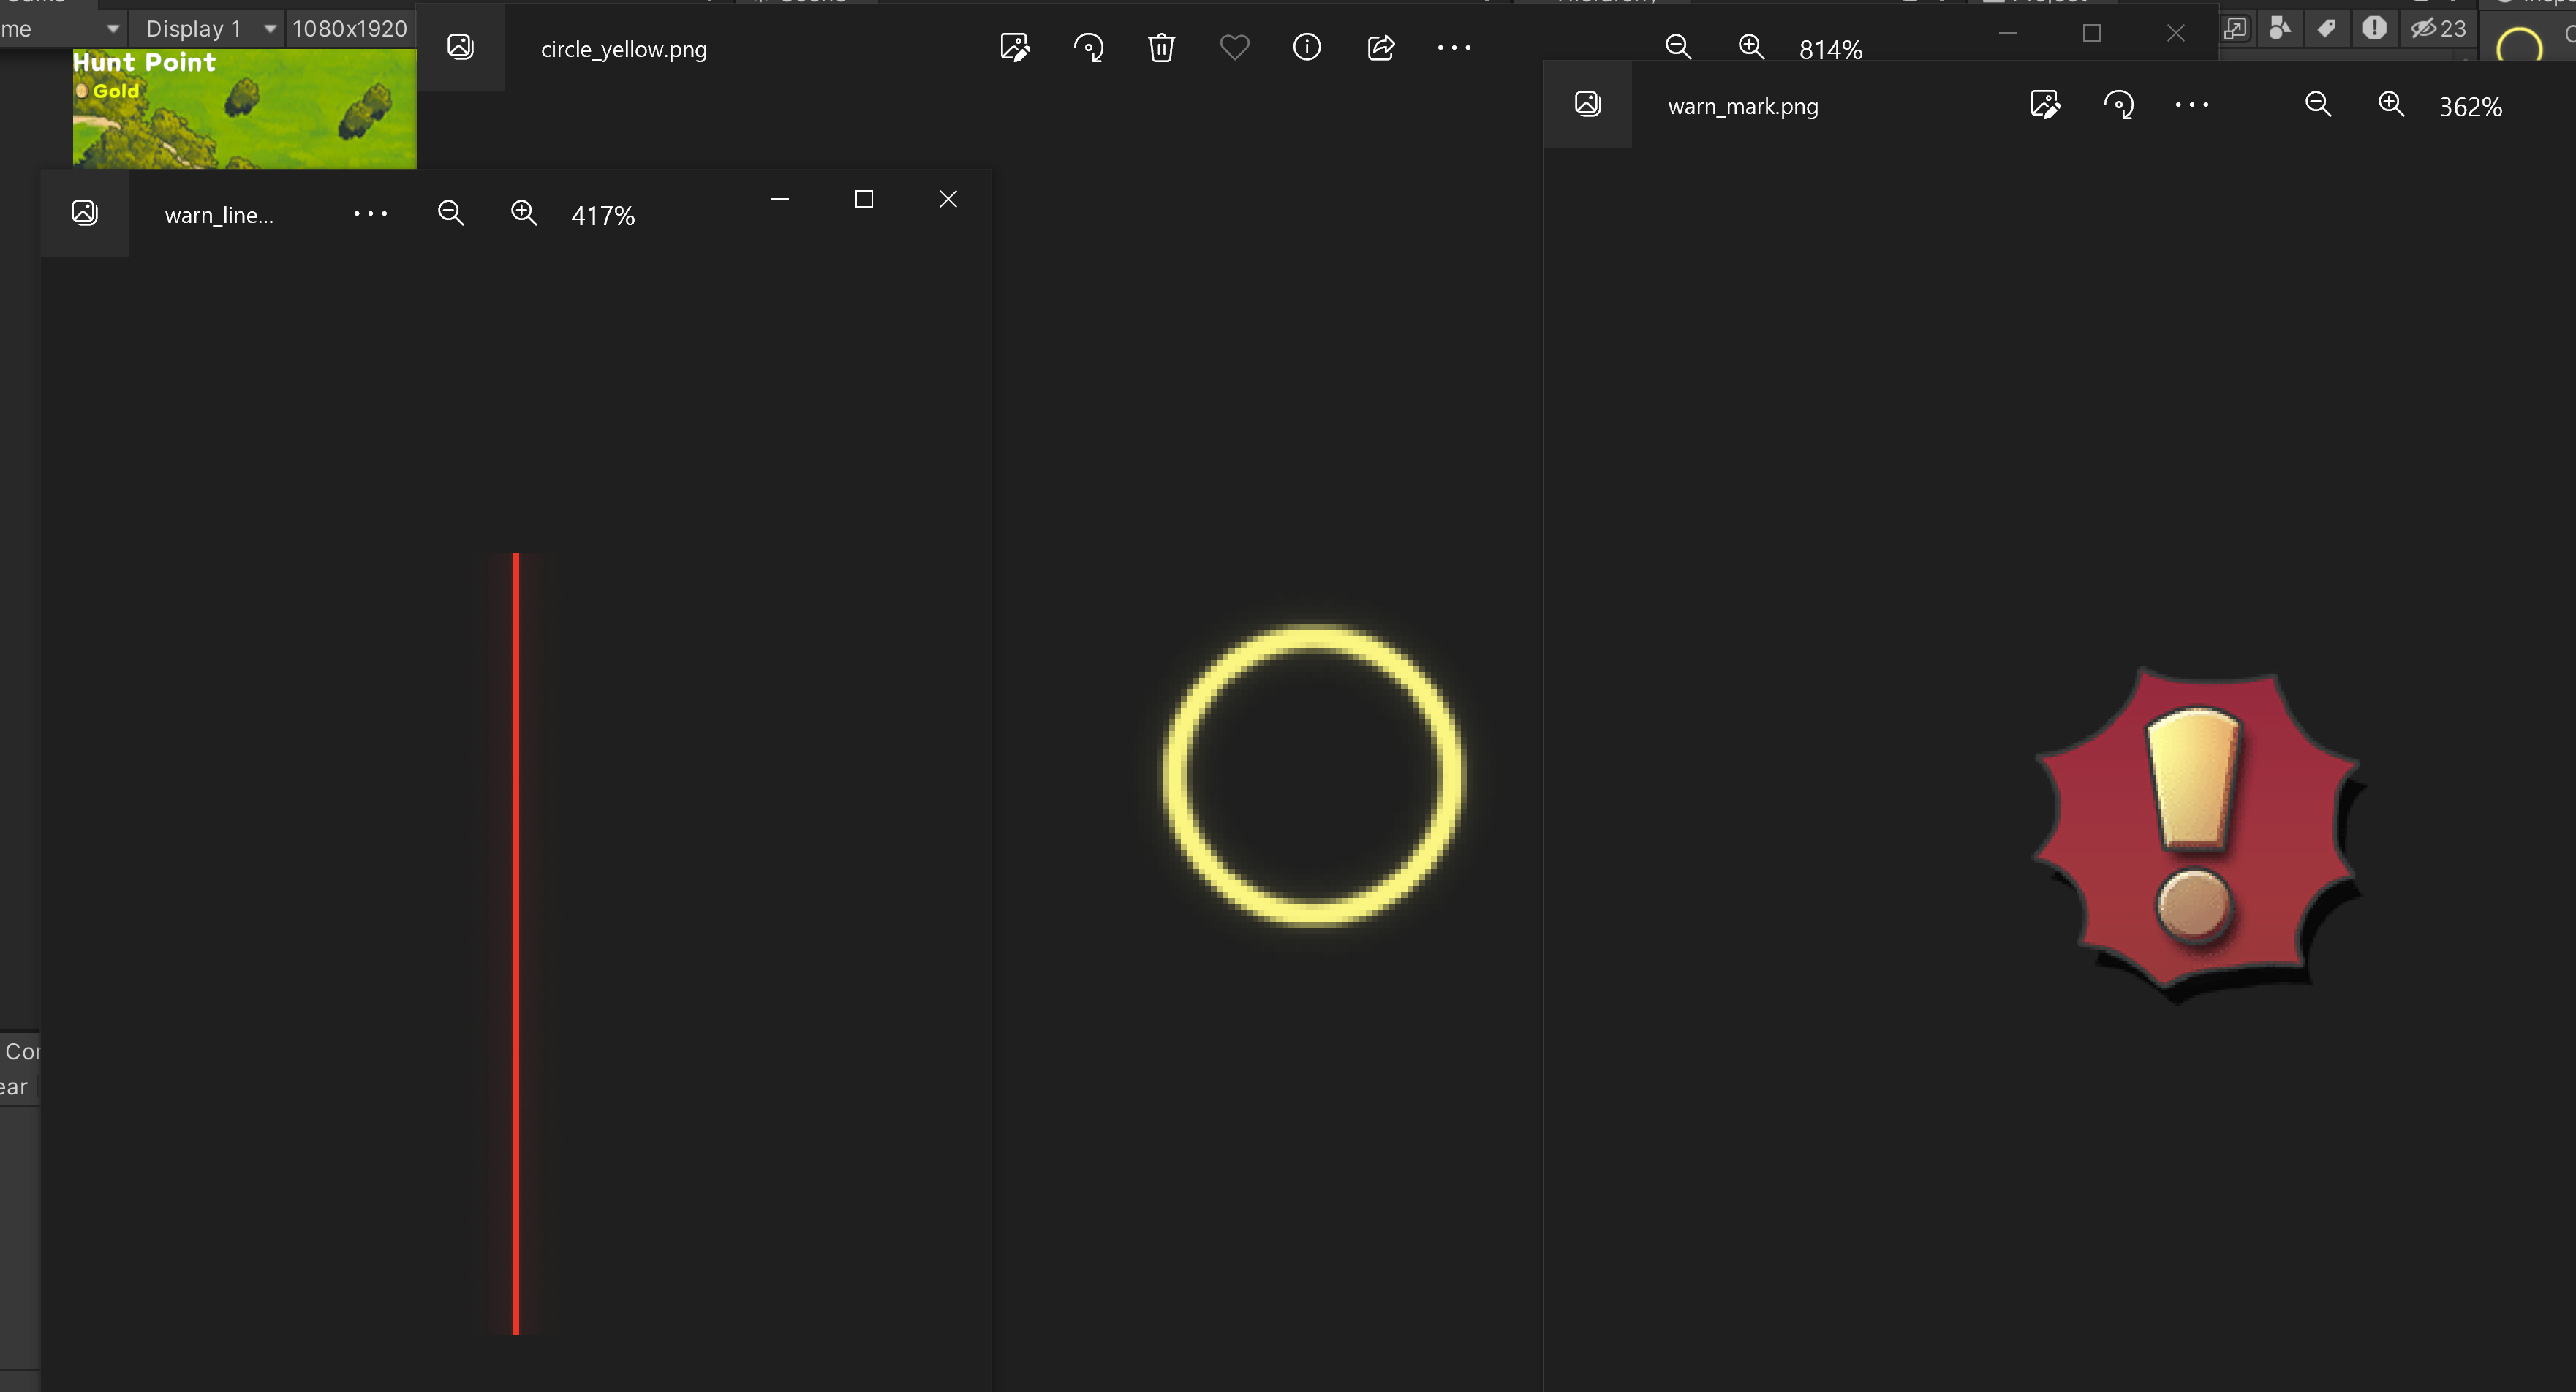Open the 1080x1920 resolution dropdown
This screenshot has width=2576, height=1392.
click(349, 28)
